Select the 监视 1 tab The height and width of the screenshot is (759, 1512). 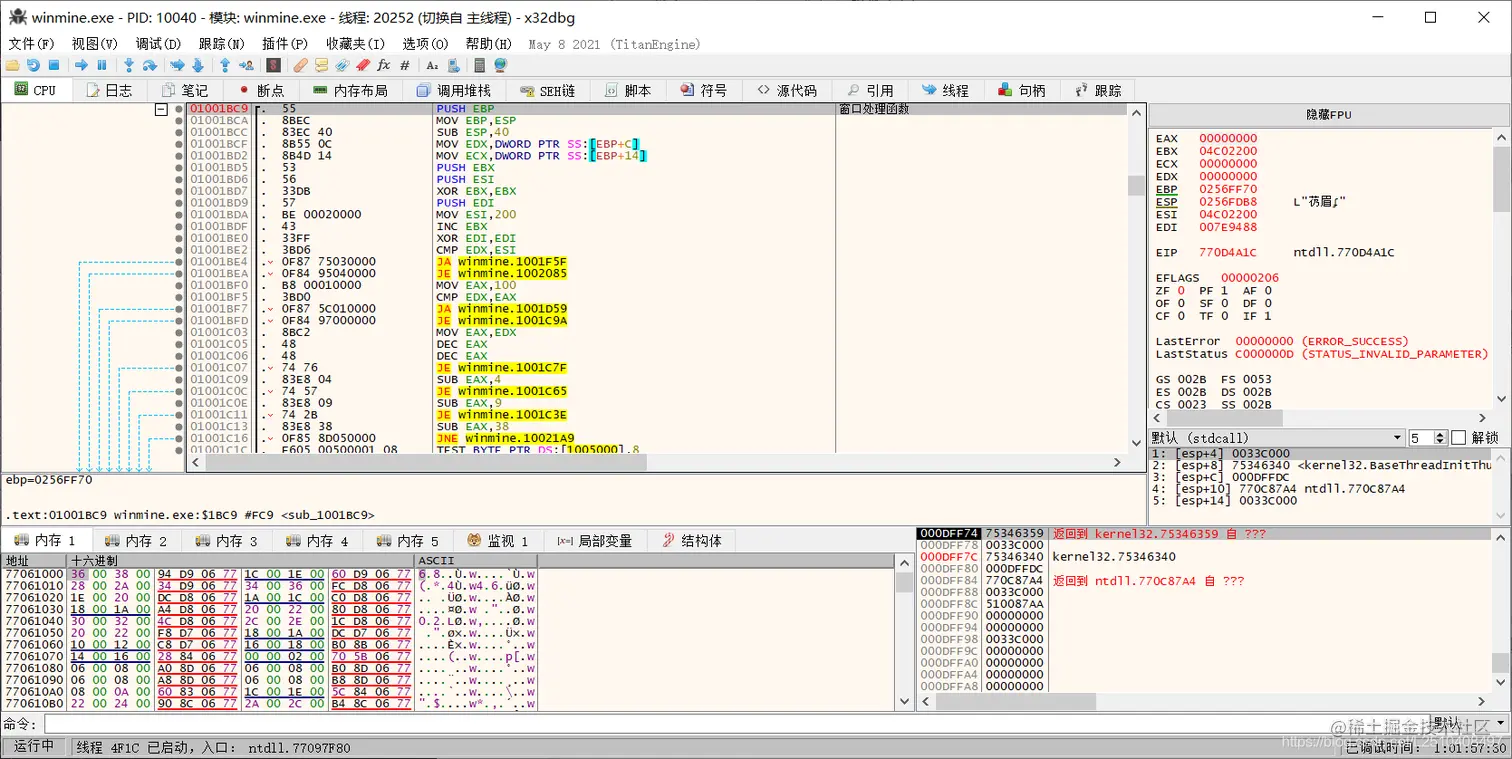(x=497, y=540)
